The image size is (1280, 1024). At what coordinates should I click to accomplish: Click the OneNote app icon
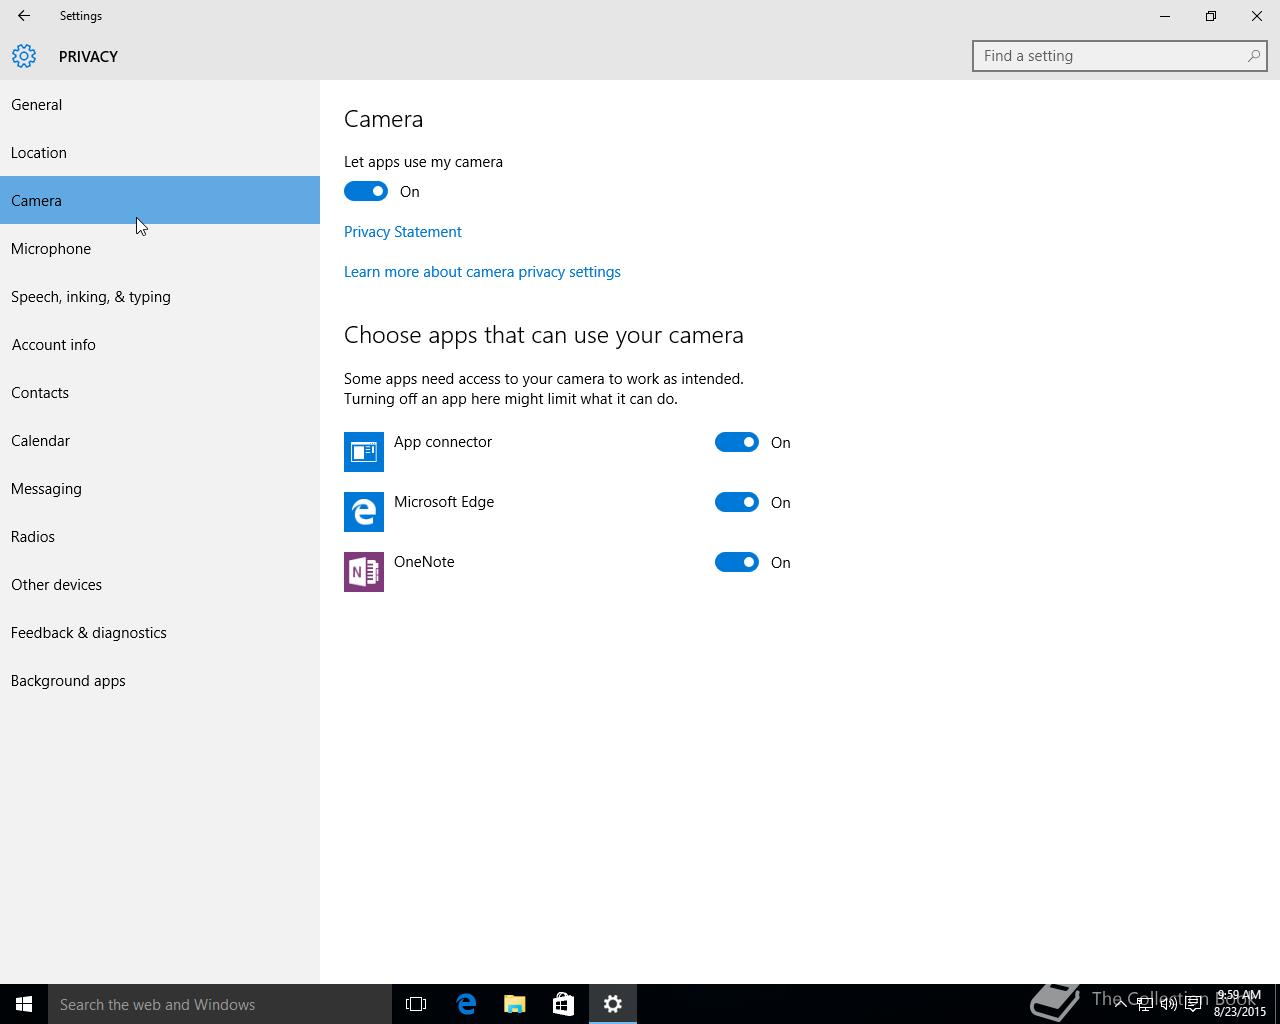[x=364, y=572]
